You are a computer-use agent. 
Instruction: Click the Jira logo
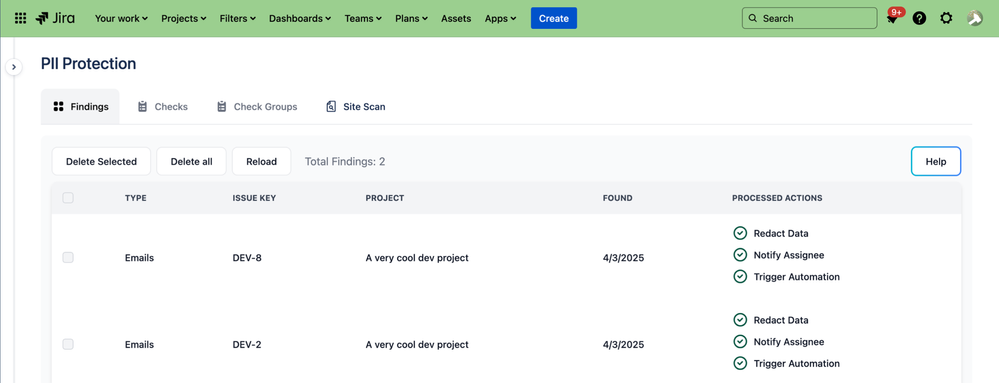point(55,18)
